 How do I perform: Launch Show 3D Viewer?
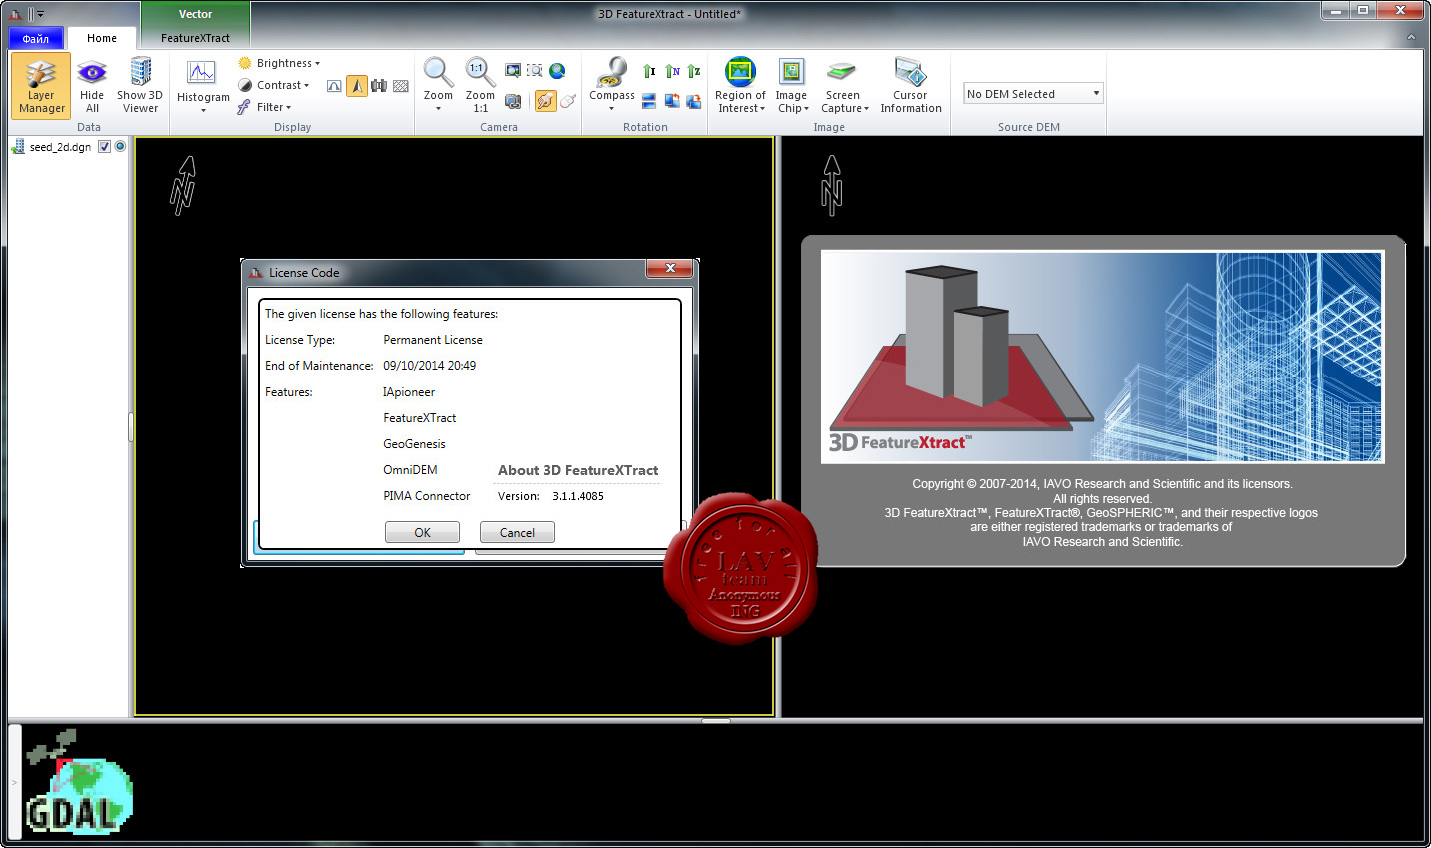pos(140,86)
